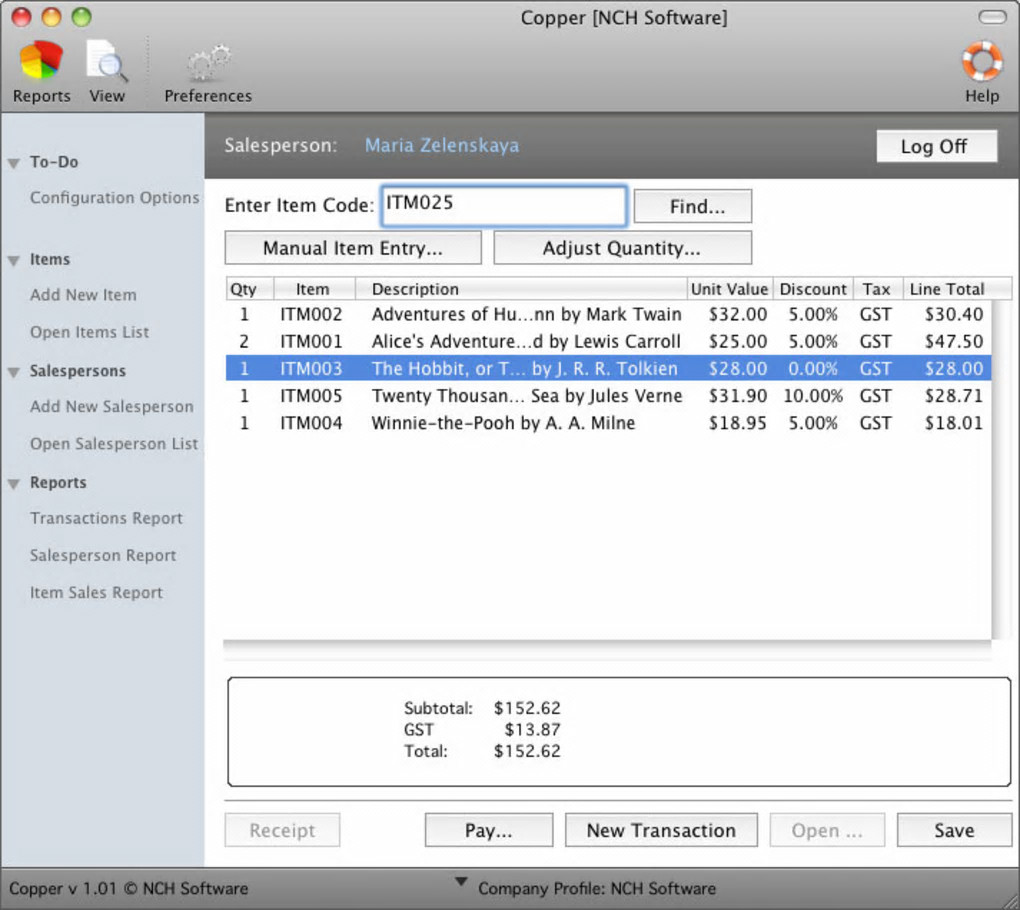The image size is (1020, 910).
Task: Click the View magnifier document icon
Action: click(x=107, y=60)
